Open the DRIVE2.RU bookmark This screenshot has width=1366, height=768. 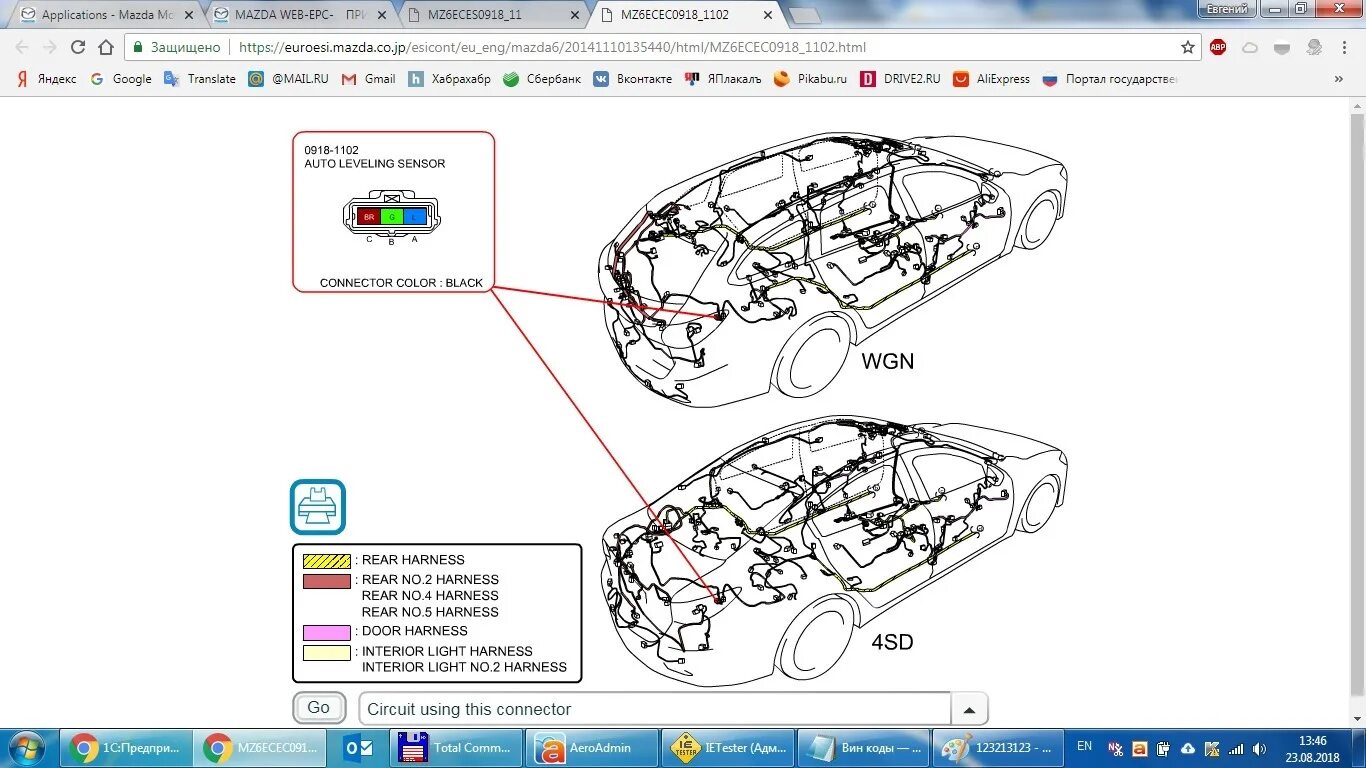coord(900,79)
